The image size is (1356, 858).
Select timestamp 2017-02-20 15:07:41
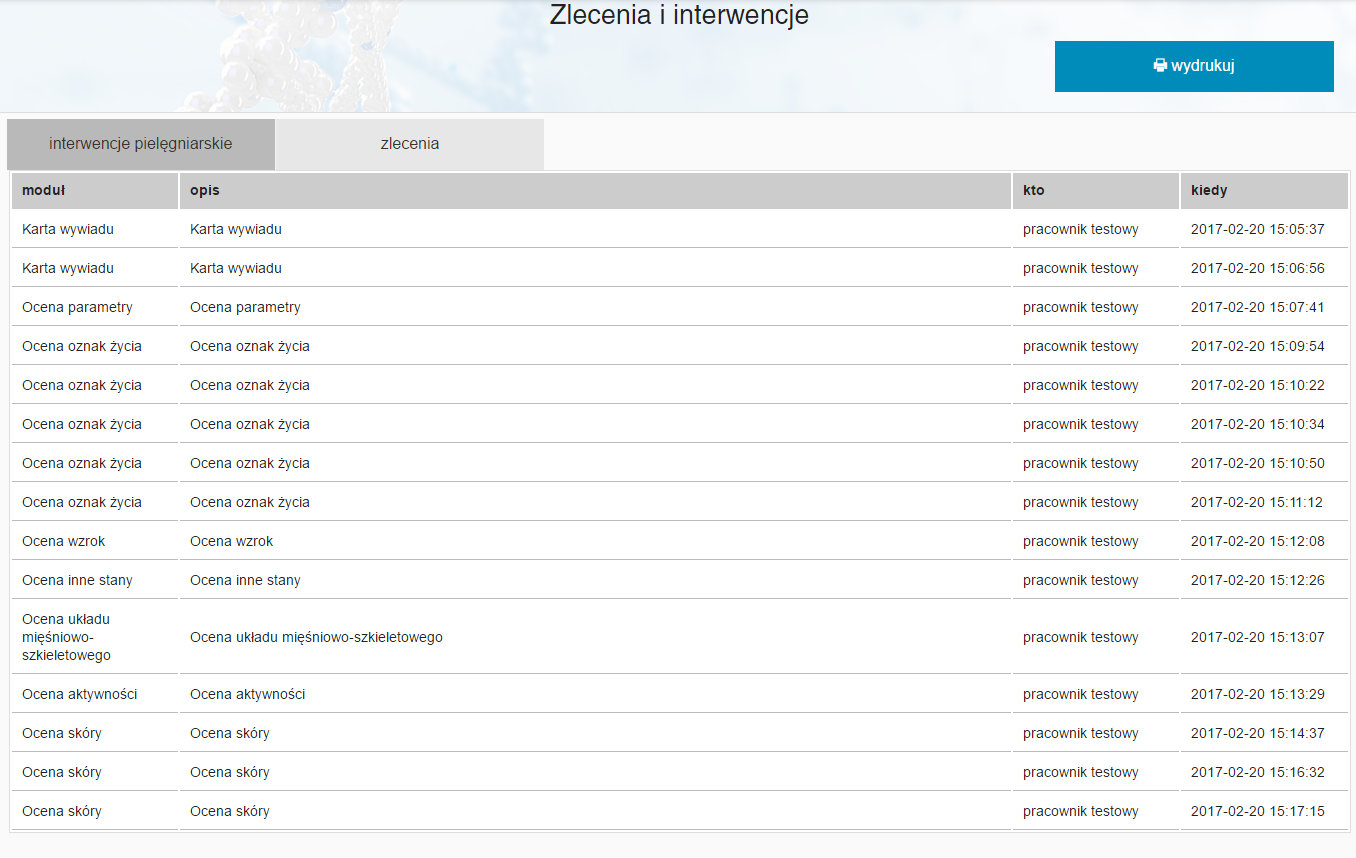pyautogui.click(x=1257, y=307)
